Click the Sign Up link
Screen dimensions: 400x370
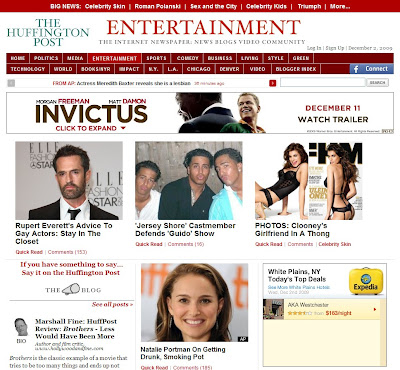point(334,48)
